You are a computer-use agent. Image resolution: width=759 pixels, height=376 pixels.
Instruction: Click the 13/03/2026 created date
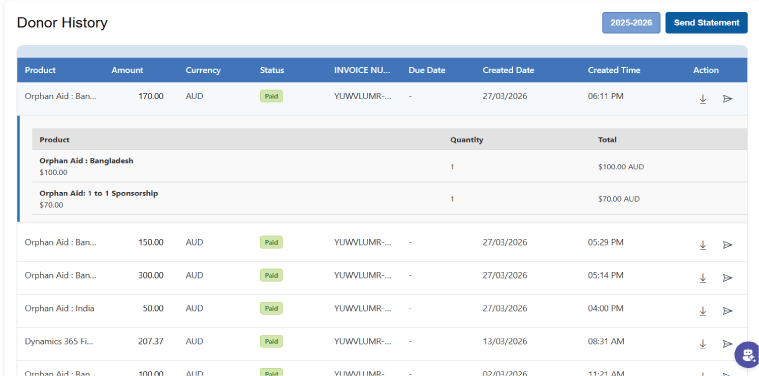505,341
